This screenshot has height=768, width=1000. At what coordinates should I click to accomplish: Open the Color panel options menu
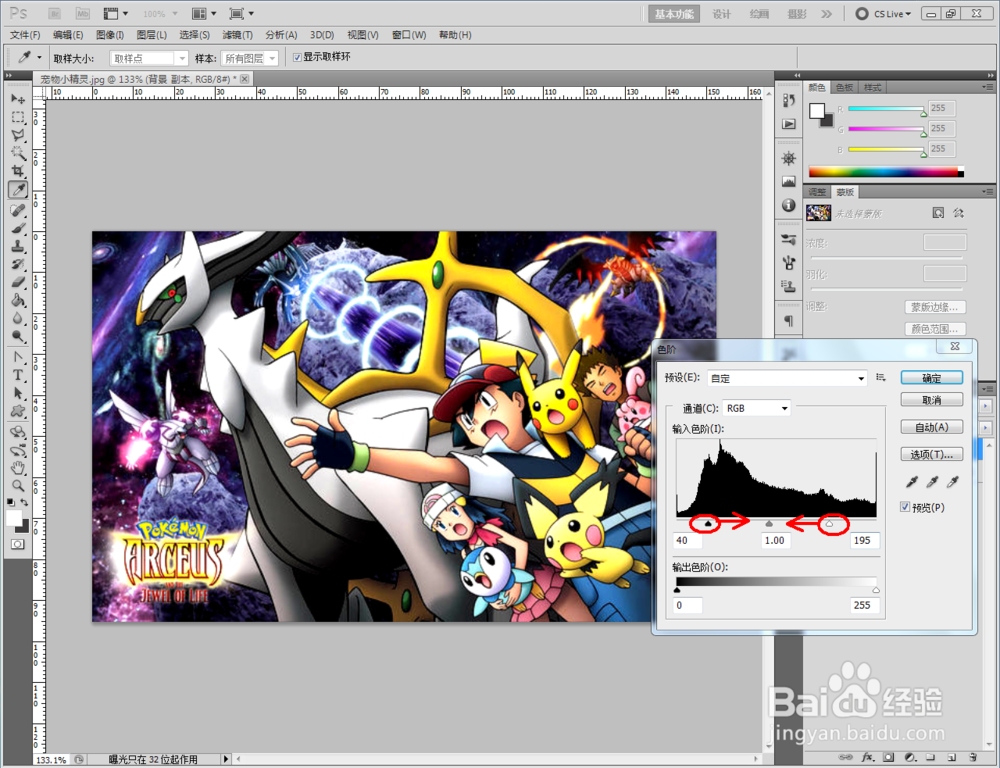click(x=987, y=87)
